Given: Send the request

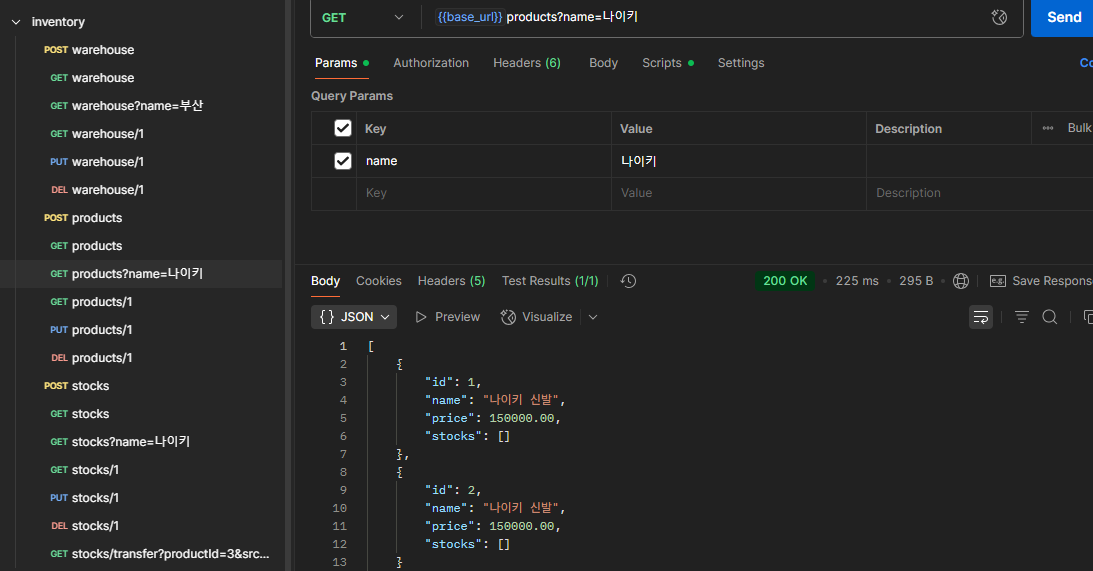Looking at the screenshot, I should tap(1063, 17).
